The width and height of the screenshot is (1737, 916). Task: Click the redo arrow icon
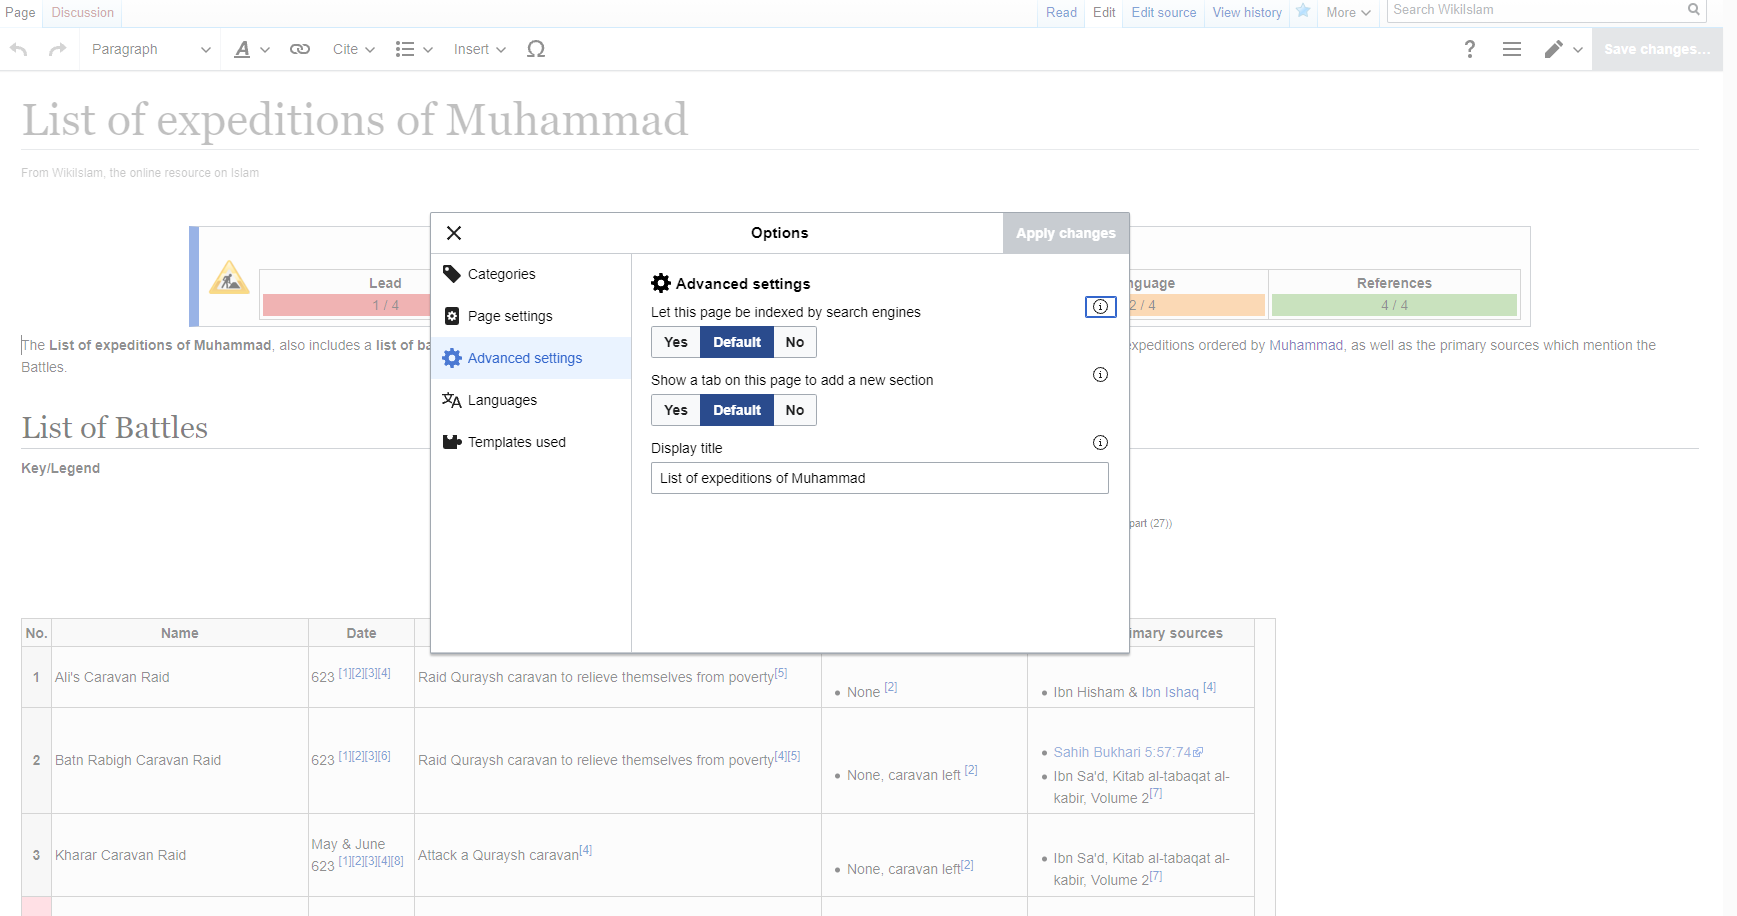tap(58, 49)
